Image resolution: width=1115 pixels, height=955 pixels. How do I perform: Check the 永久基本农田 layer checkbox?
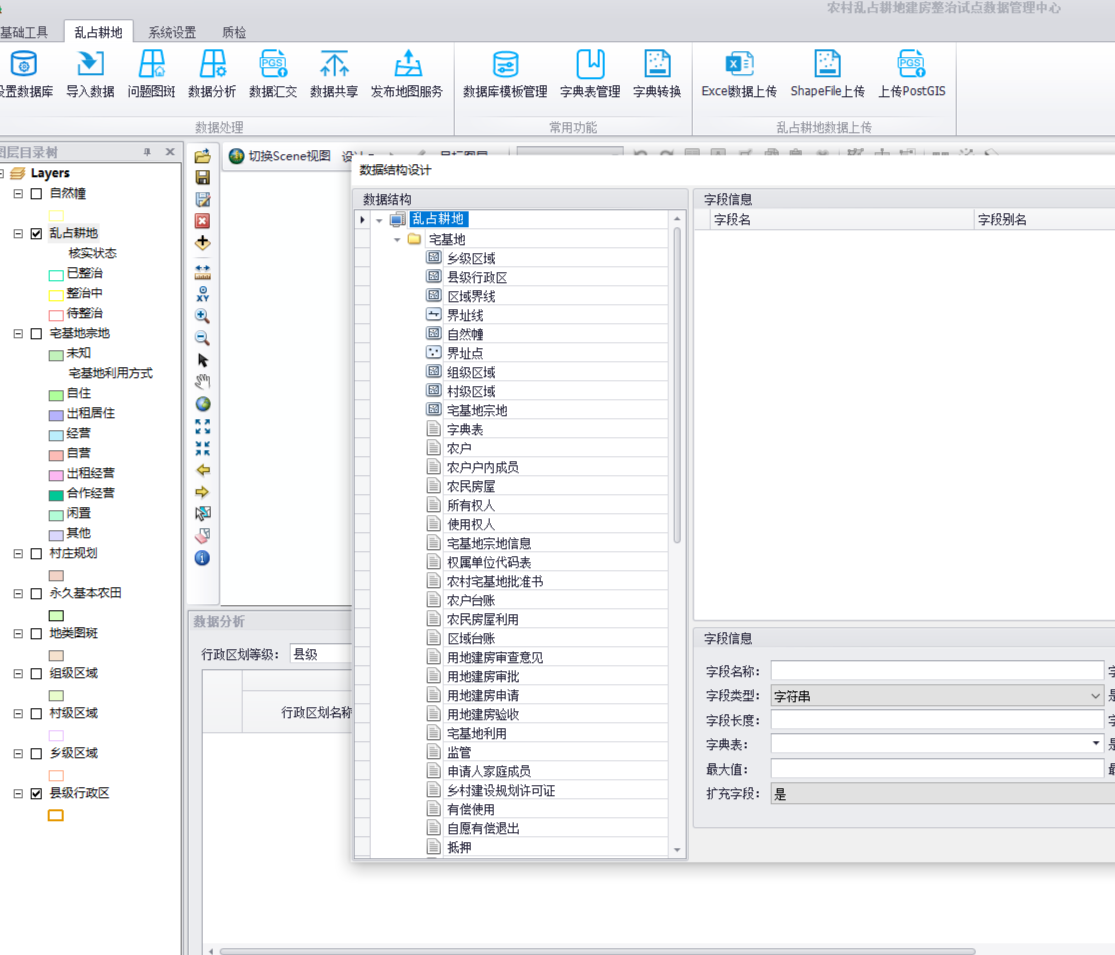click(36, 593)
